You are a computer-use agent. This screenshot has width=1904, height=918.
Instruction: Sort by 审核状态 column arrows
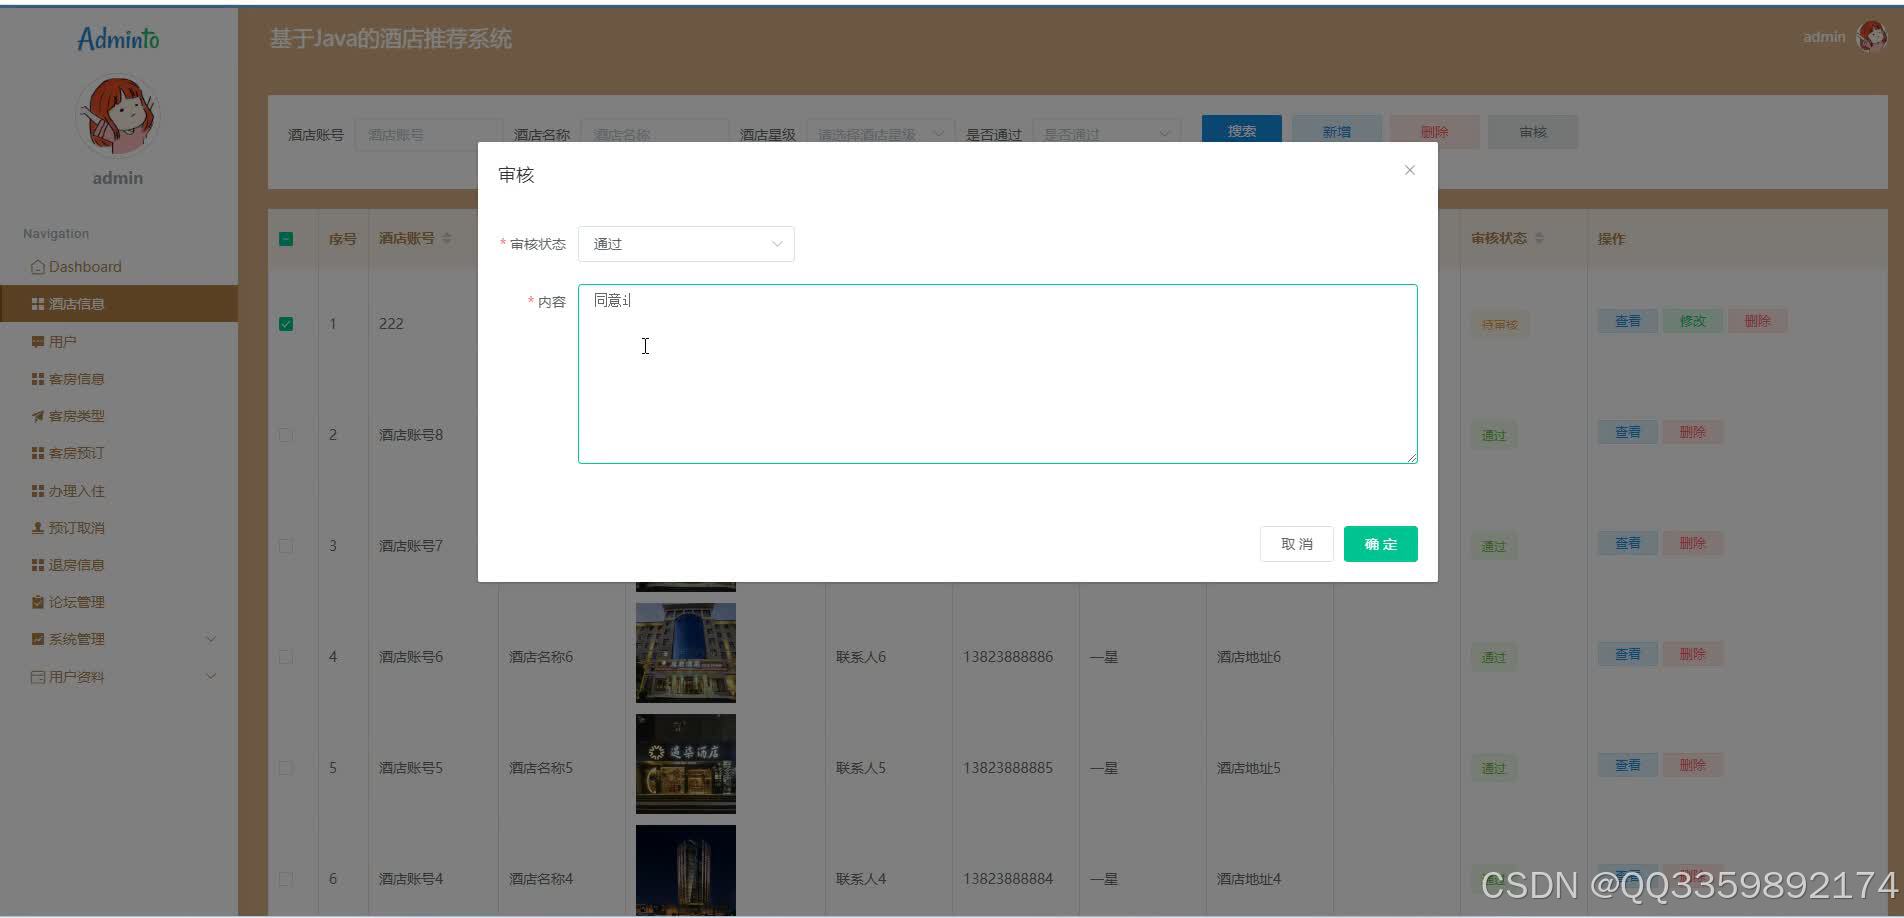pyautogui.click(x=1539, y=238)
